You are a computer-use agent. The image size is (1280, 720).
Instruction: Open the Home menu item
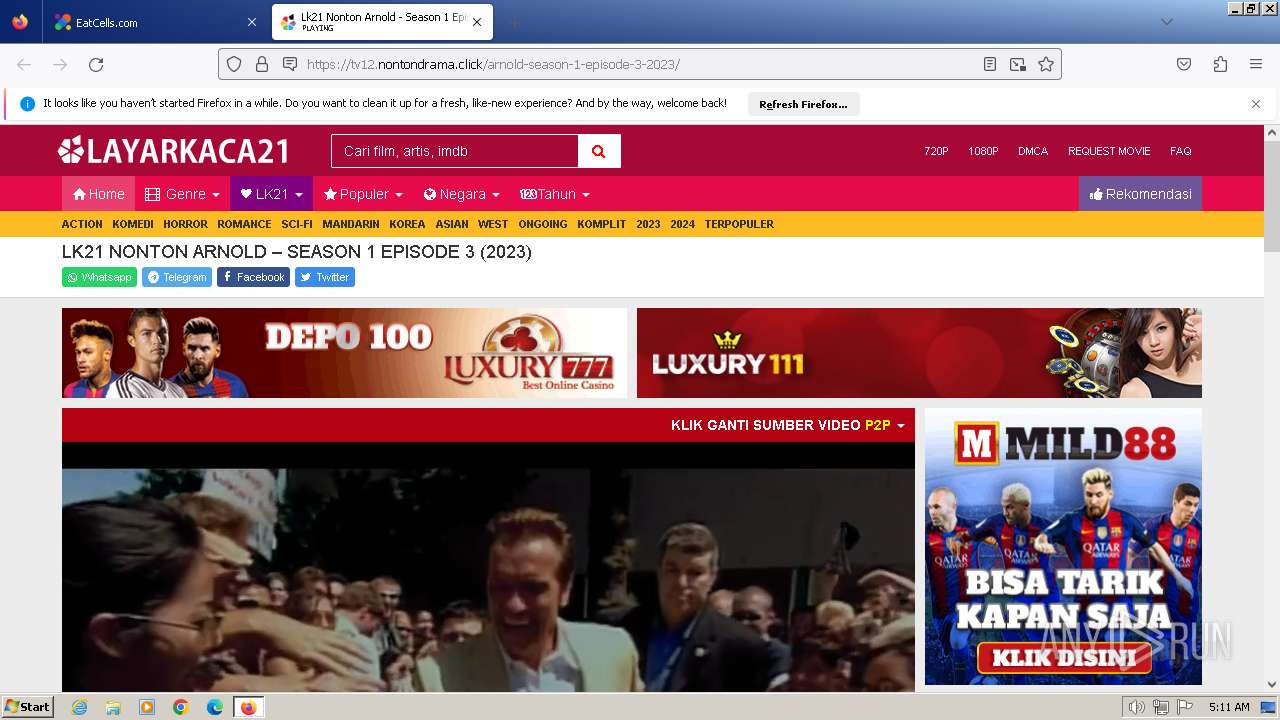coord(98,194)
